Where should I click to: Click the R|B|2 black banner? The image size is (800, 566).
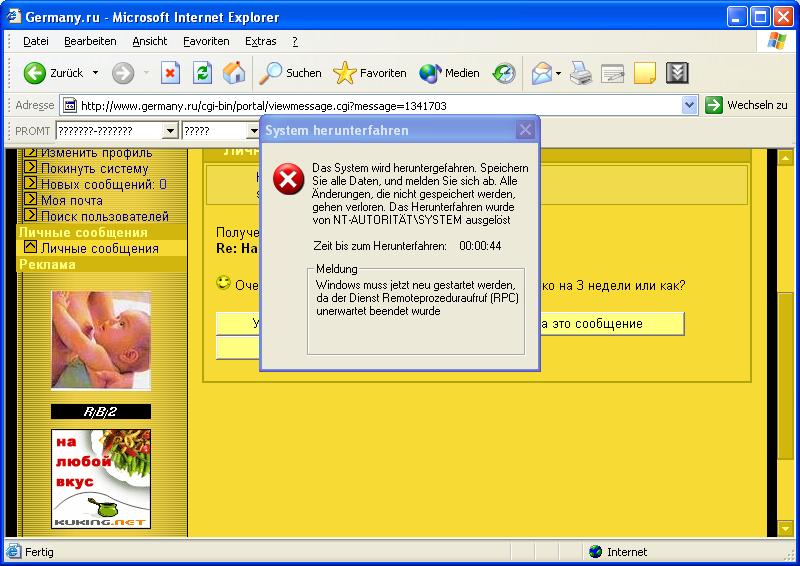click(101, 412)
